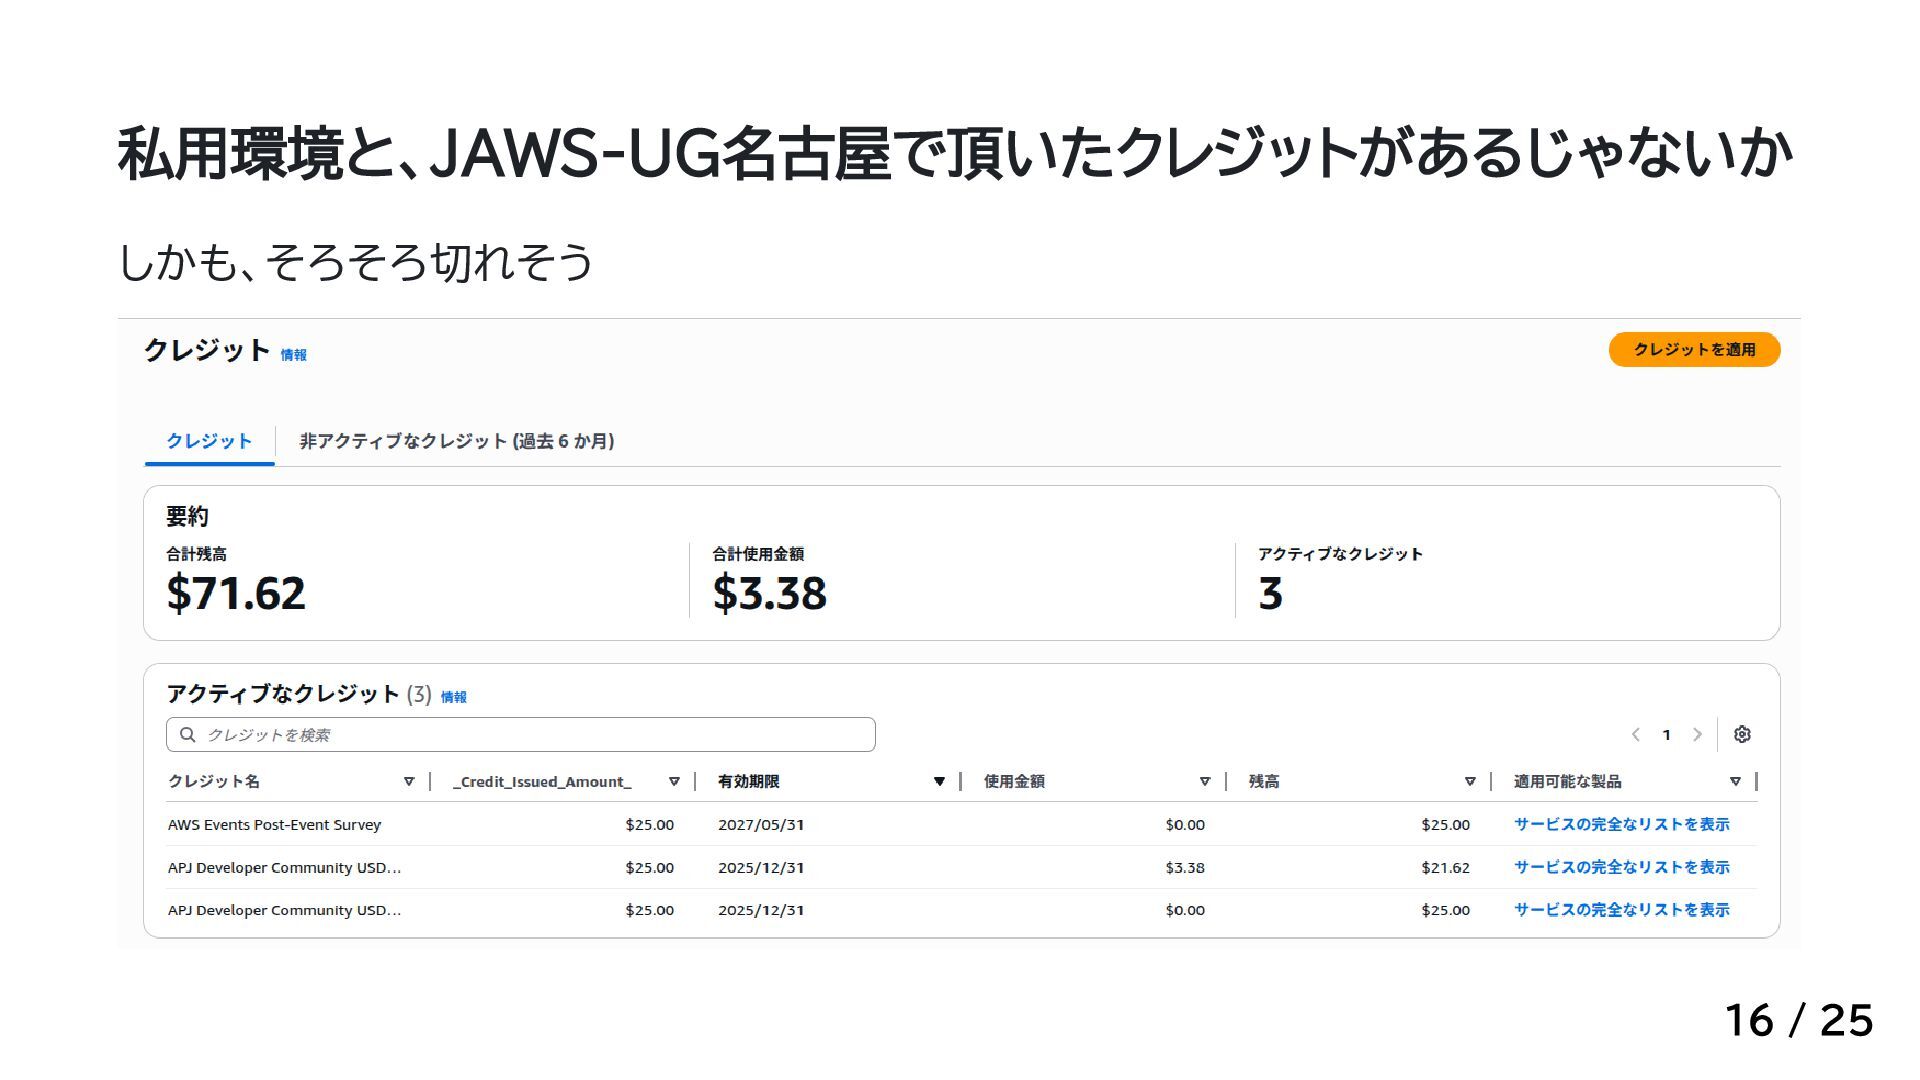Image resolution: width=1920 pixels, height=1080 pixels.
Task: Show service list for $21.62 balance credit
Action: (x=1621, y=867)
